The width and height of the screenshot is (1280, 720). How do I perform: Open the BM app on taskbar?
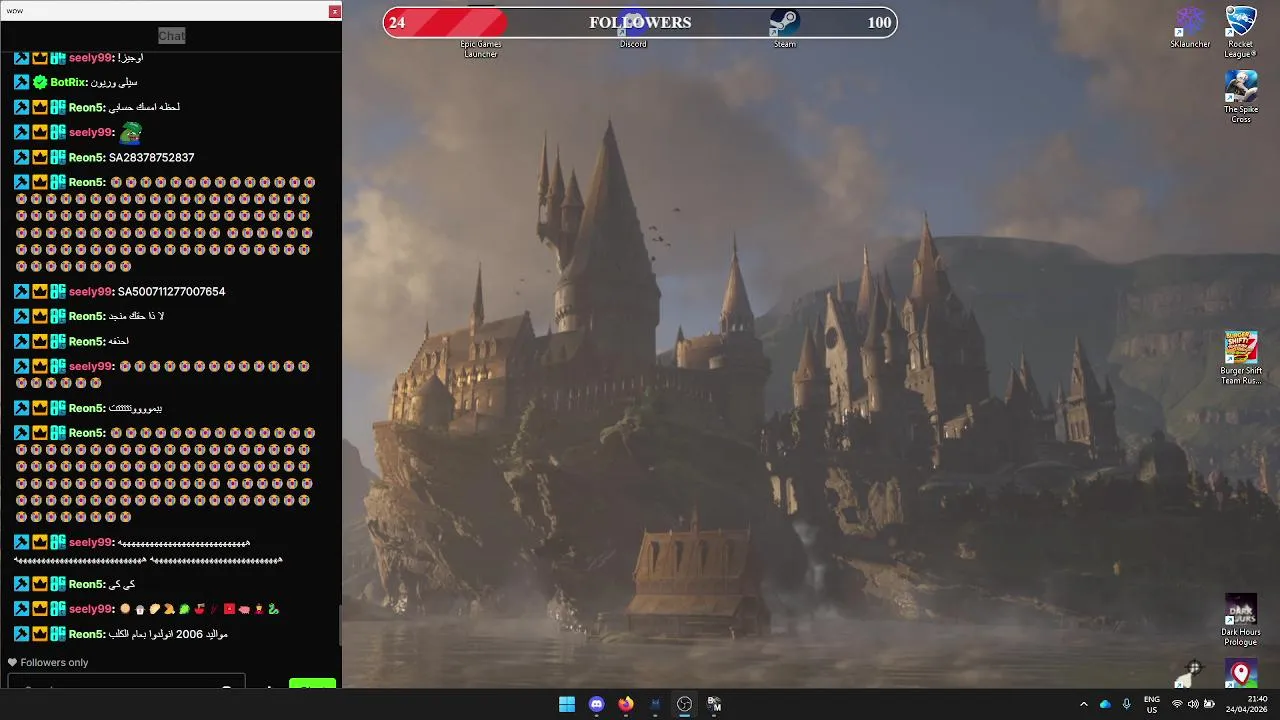[x=714, y=704]
